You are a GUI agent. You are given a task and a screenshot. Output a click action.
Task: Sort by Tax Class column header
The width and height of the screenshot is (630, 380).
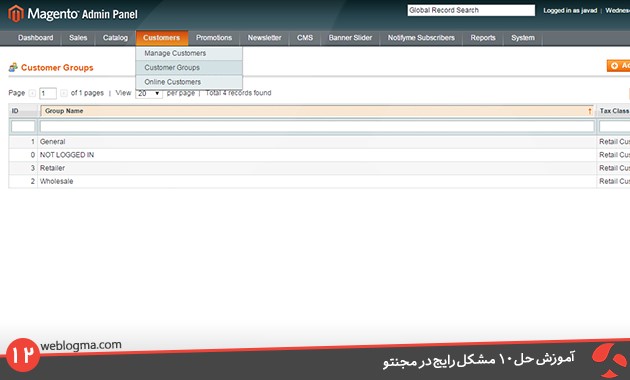tap(614, 111)
